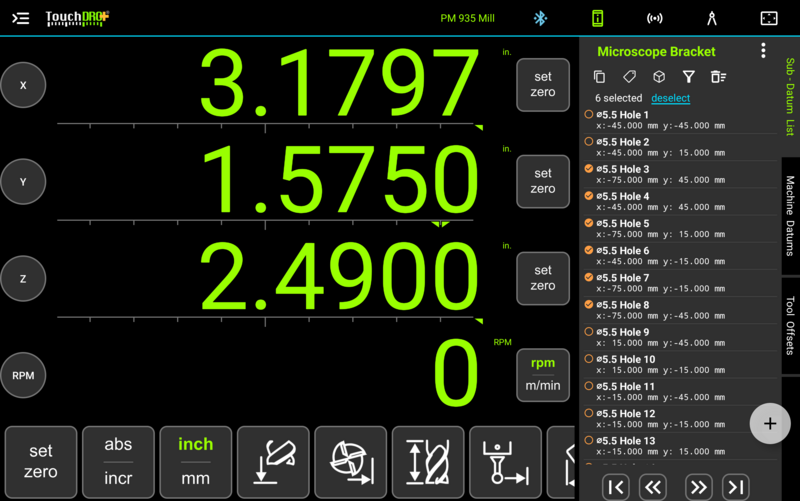This screenshot has height=501, width=800.
Task: Add a new point with plus button
Action: [770, 423]
